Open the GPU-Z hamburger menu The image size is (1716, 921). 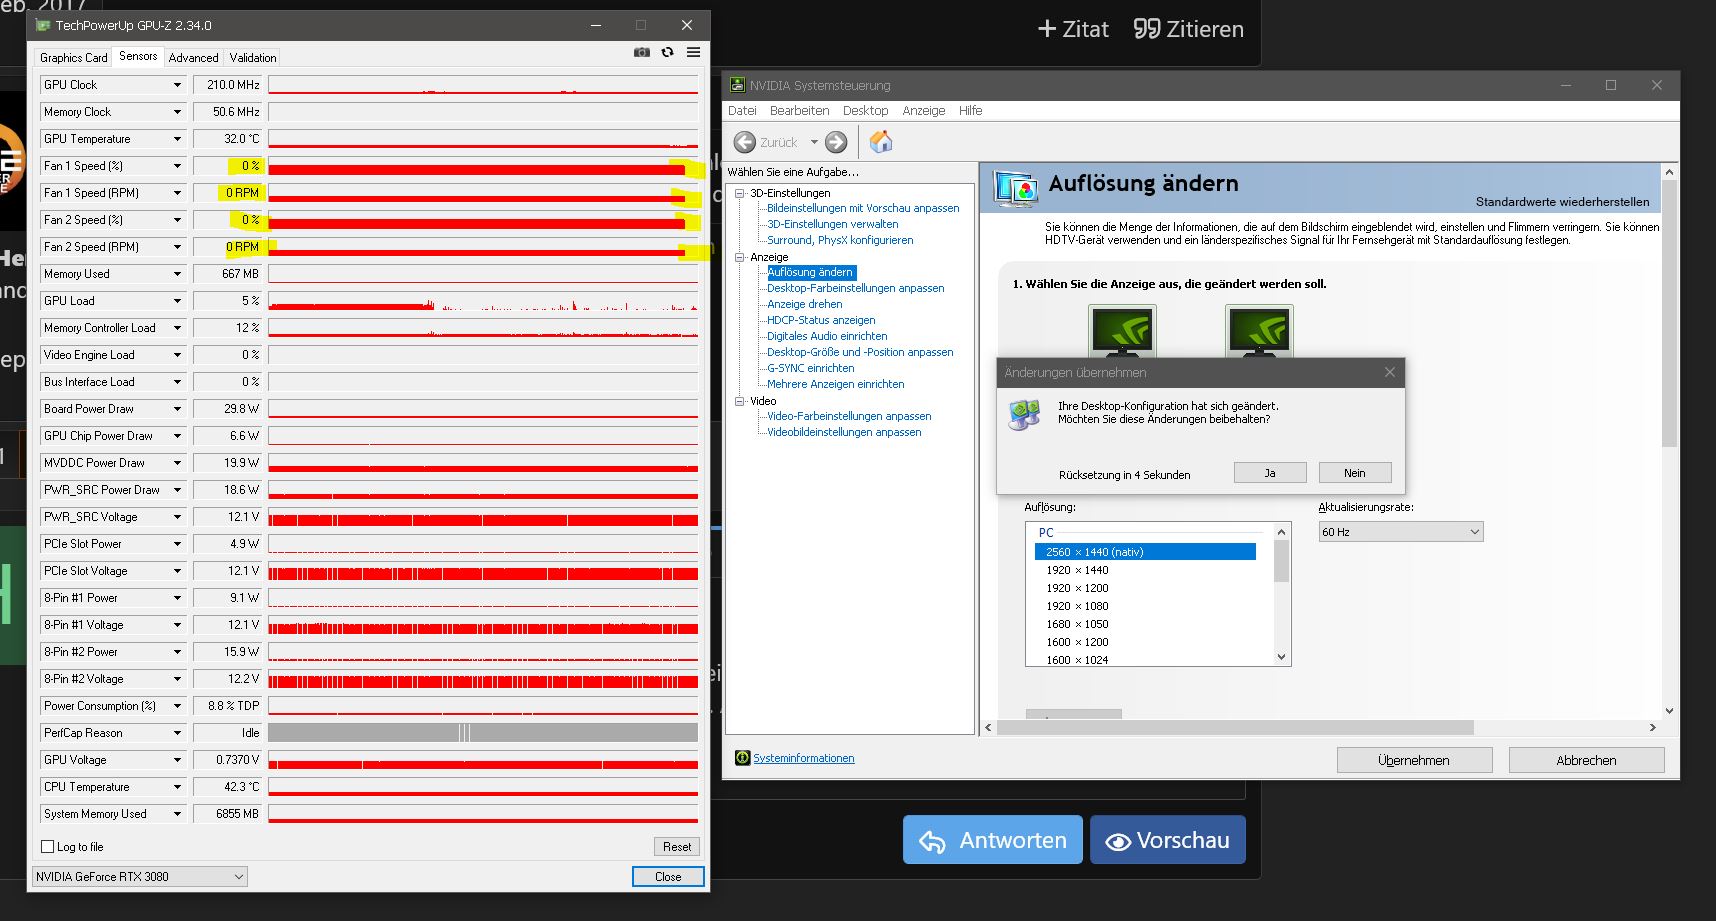pos(693,52)
